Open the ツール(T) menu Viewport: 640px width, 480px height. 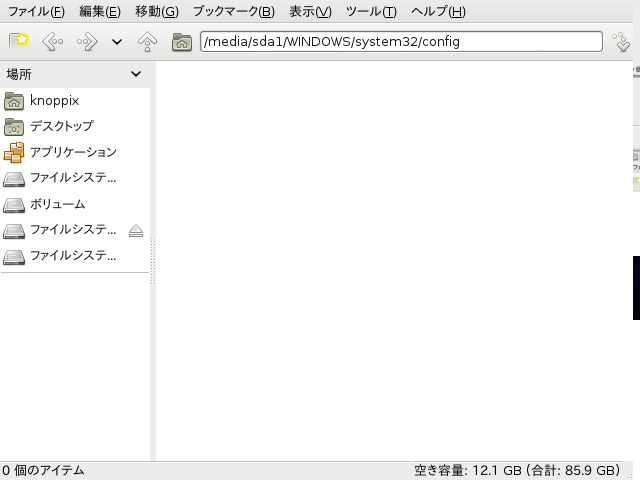[371, 11]
